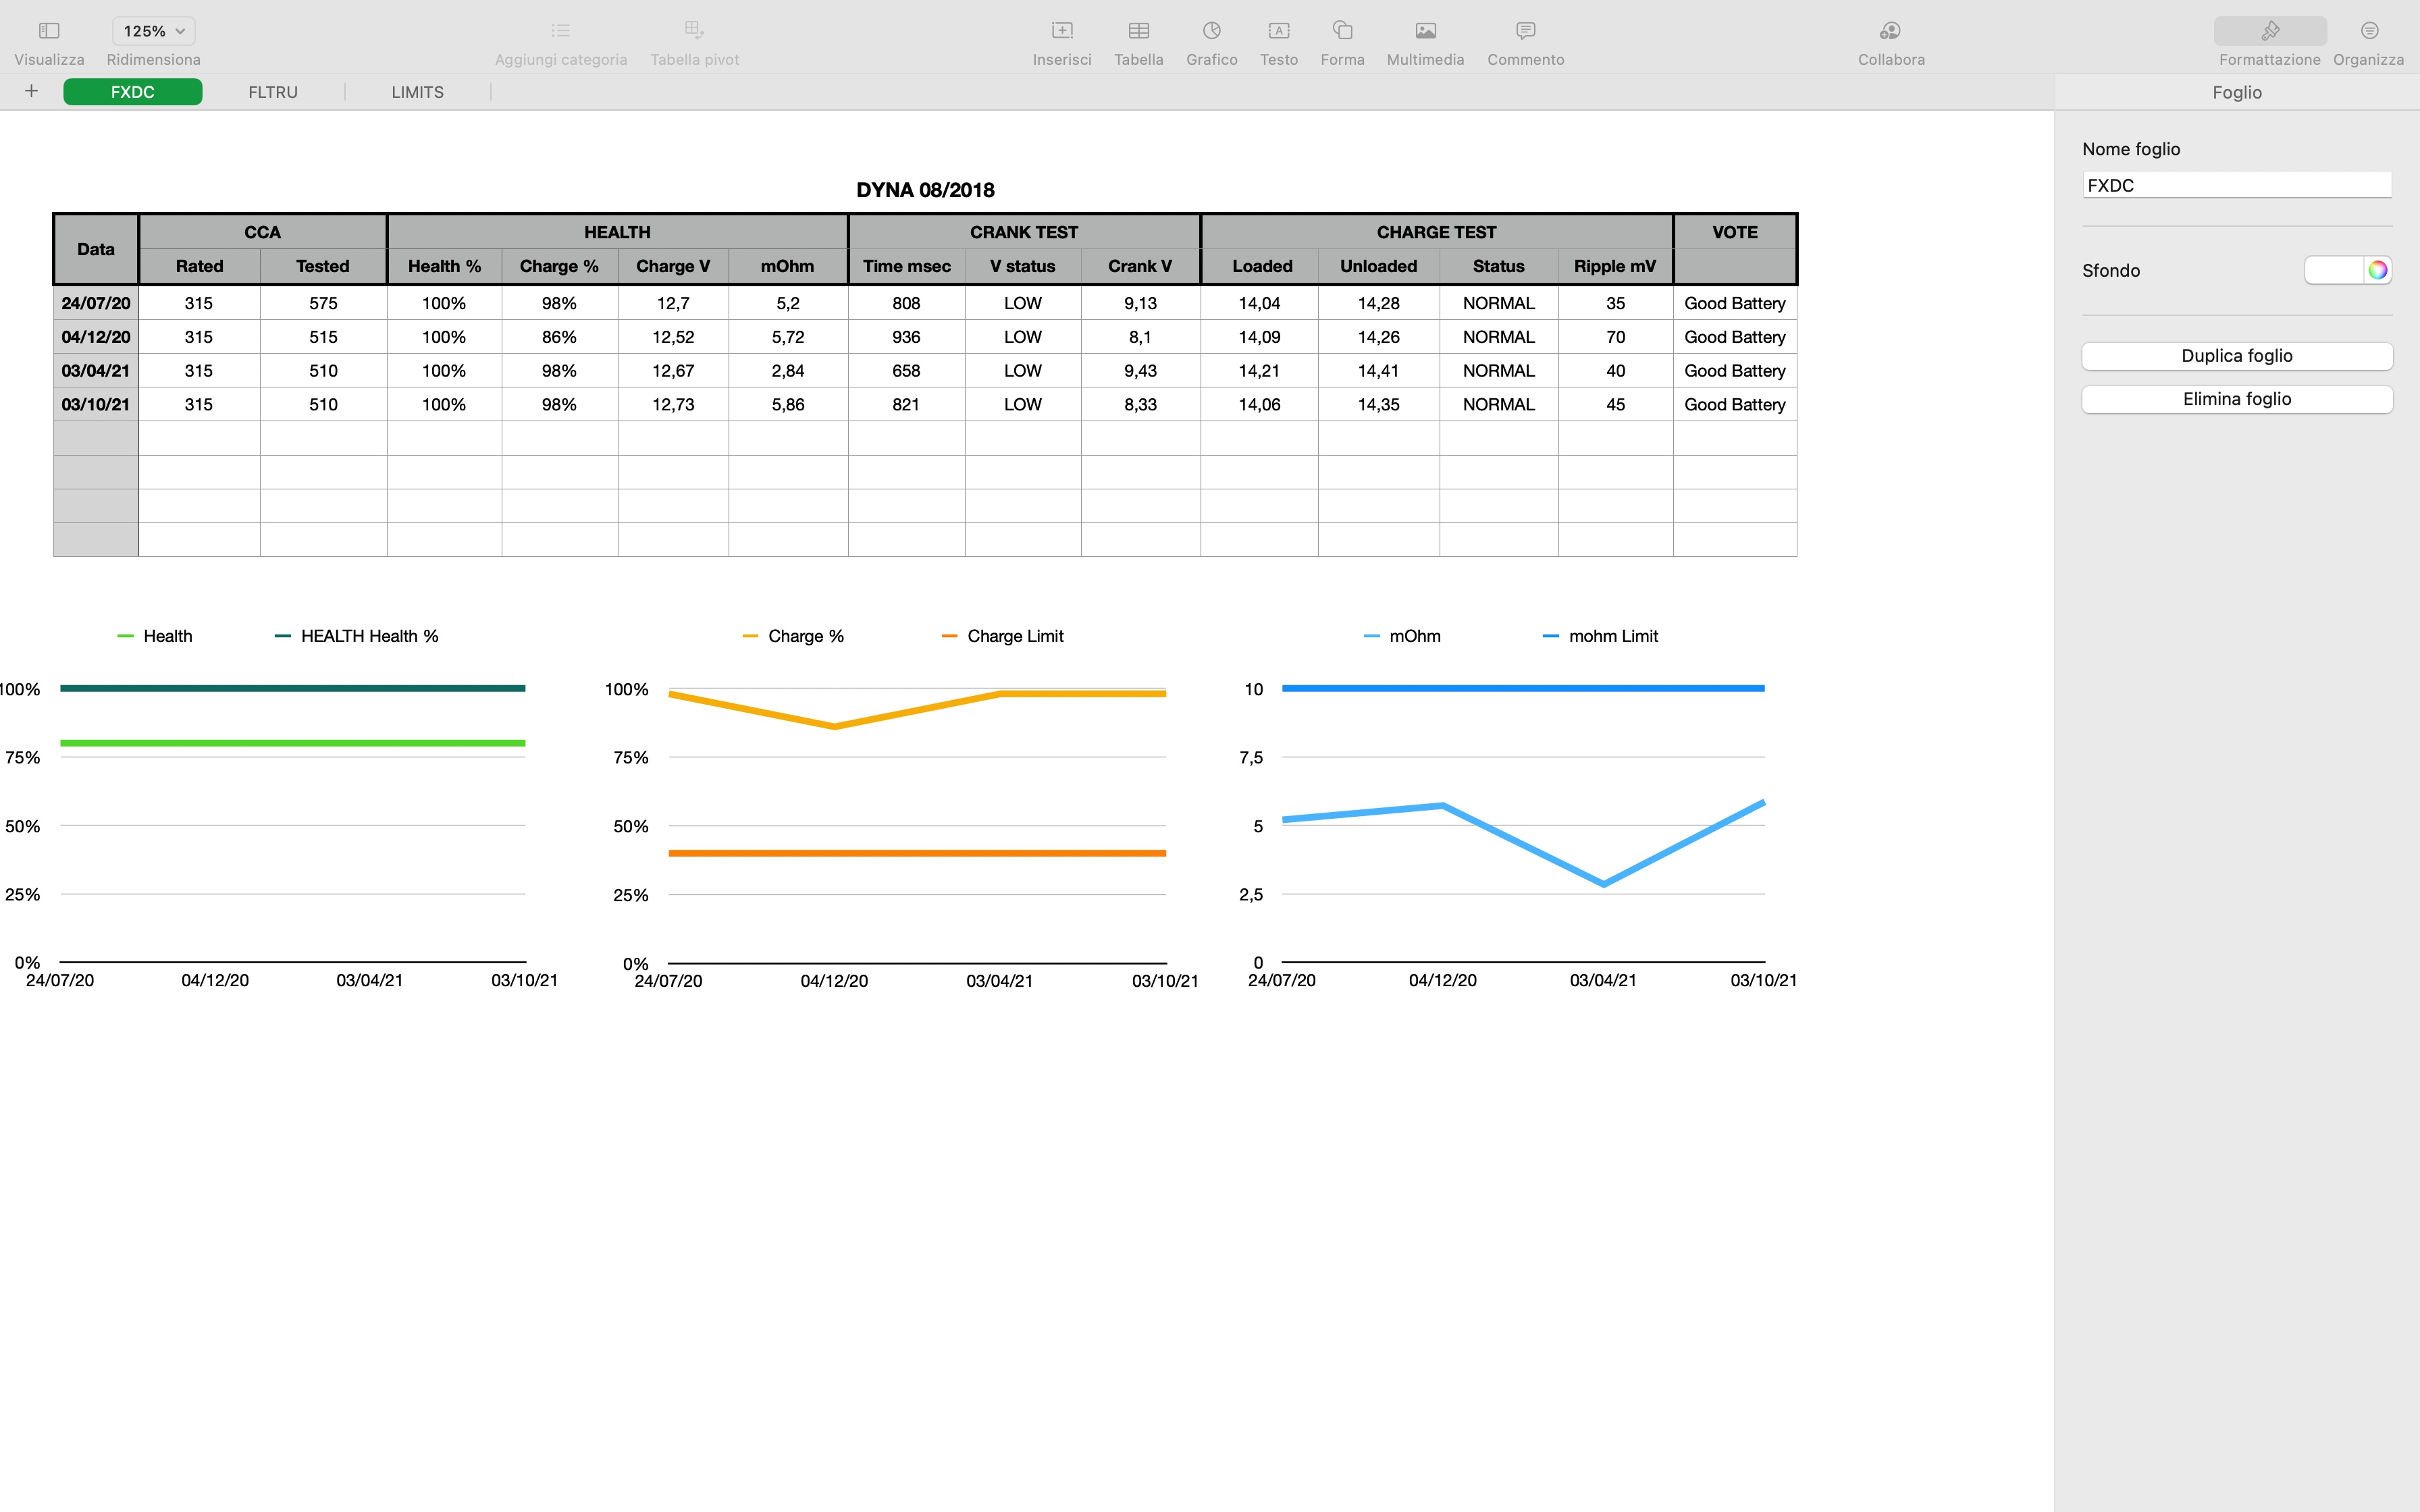Open the Grafico chart icon

(x=1211, y=31)
